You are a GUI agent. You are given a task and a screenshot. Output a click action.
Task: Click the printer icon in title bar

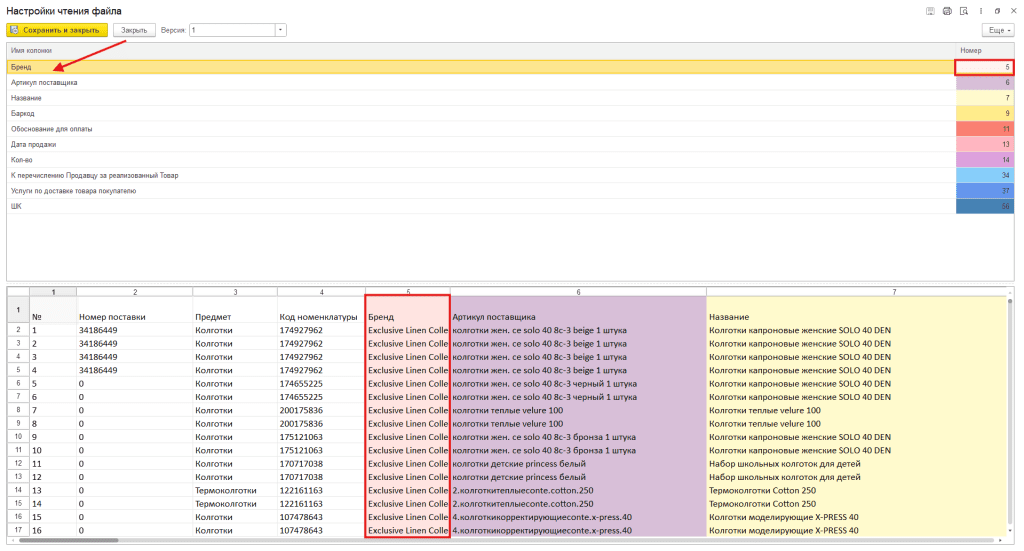click(x=947, y=11)
